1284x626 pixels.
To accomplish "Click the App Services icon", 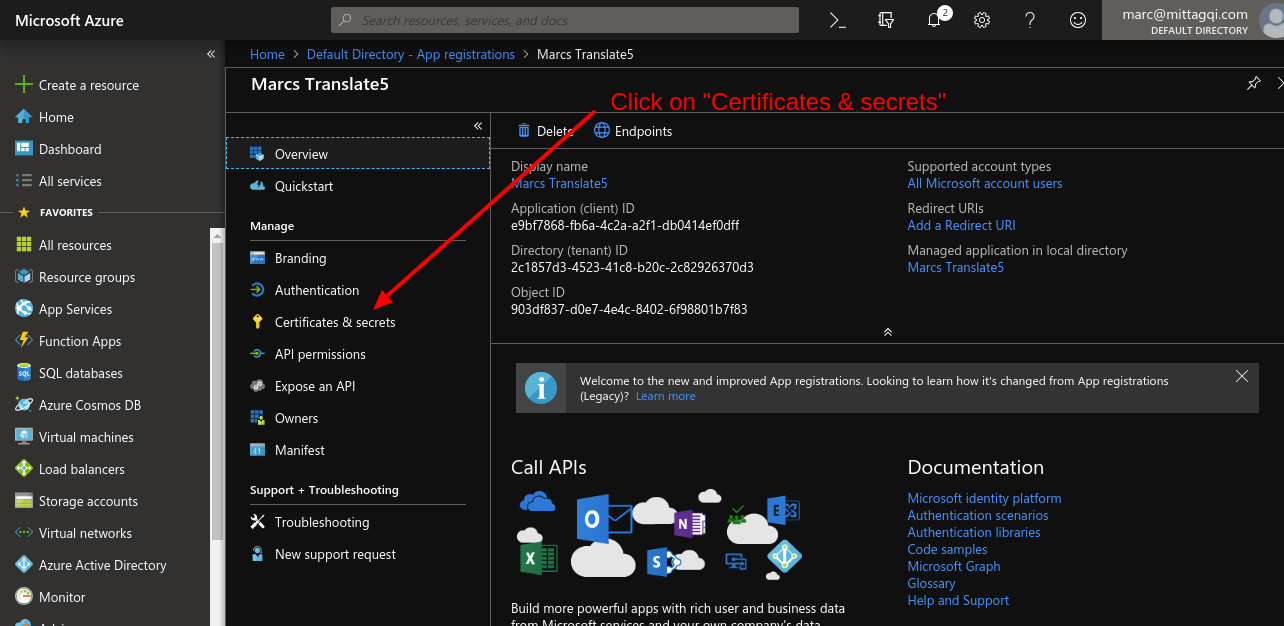I will (24, 309).
